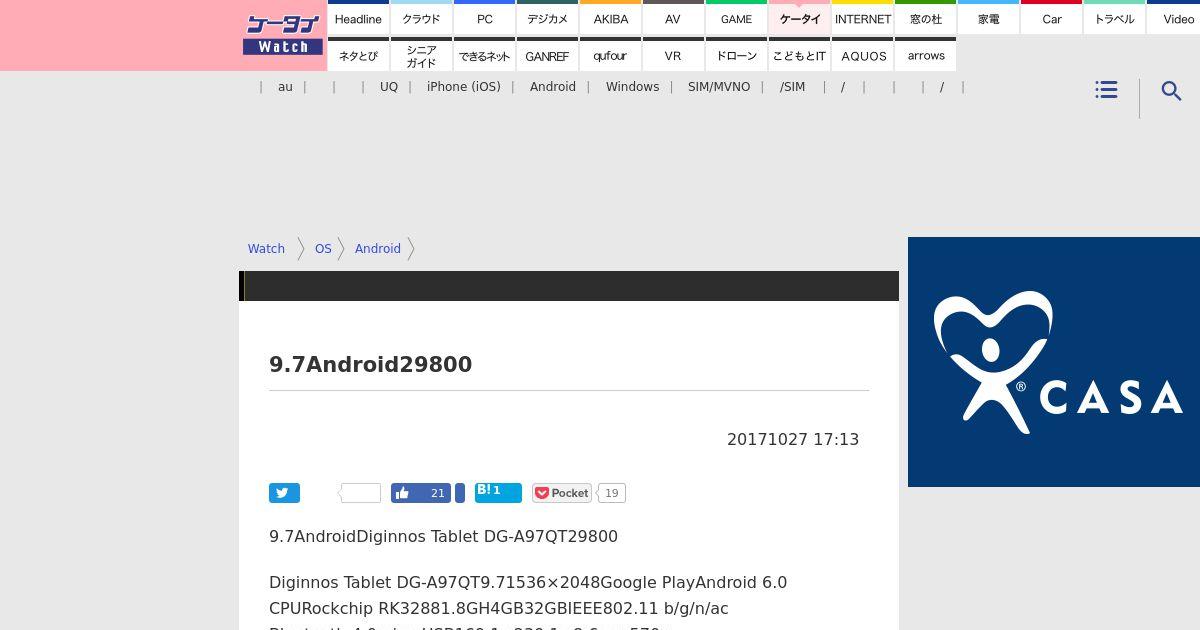Viewport: 1200px width, 630px height.
Task: Open the 窓の杜 tab
Action: pos(925,19)
